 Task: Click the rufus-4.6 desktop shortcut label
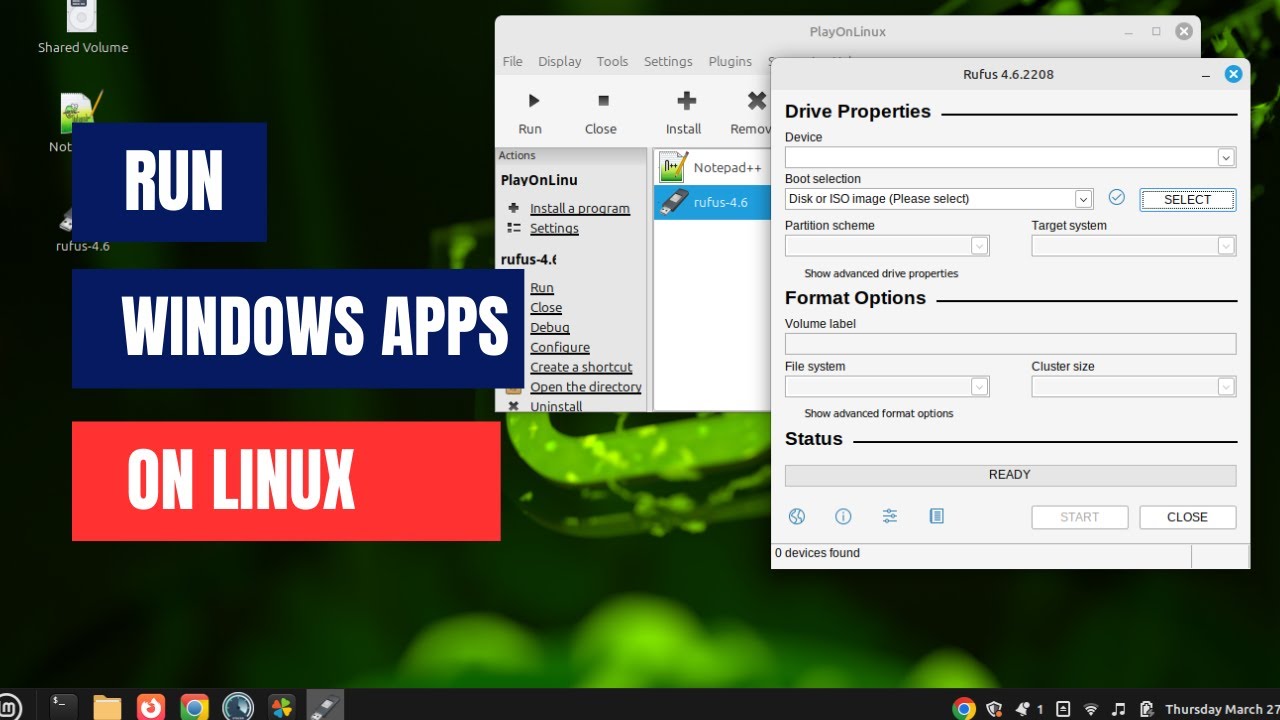83,246
